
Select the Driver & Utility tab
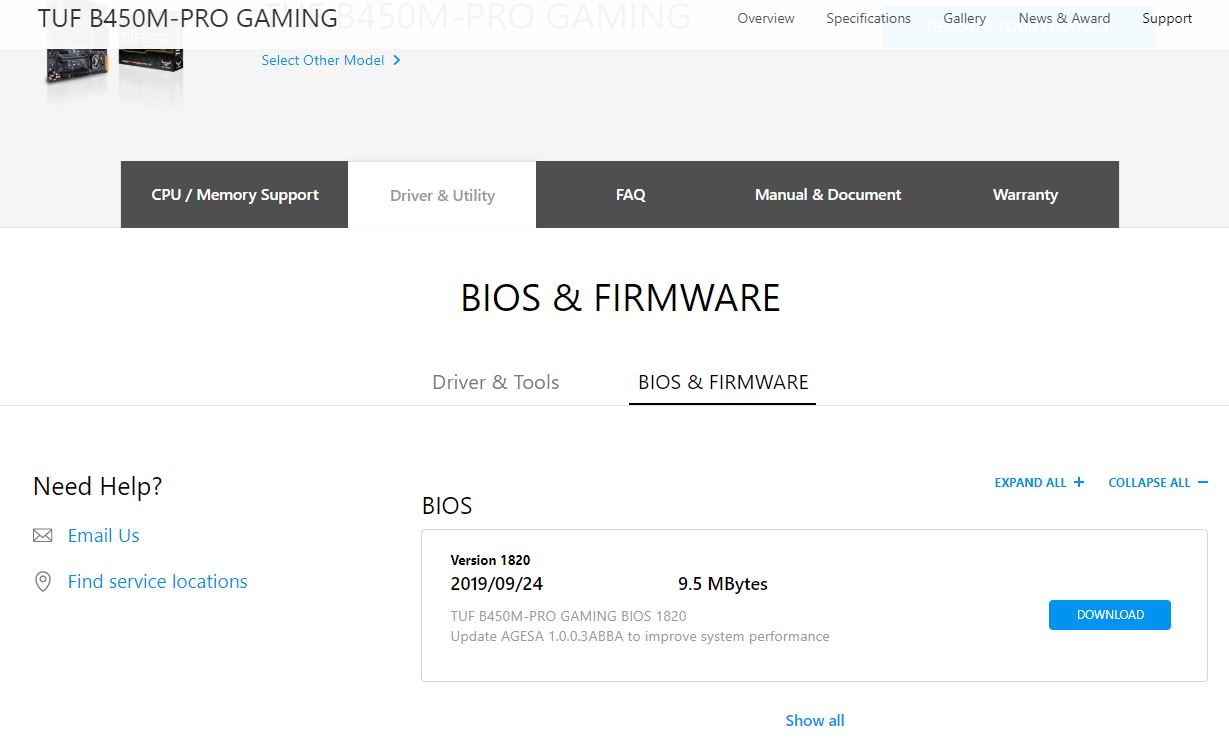click(x=442, y=195)
